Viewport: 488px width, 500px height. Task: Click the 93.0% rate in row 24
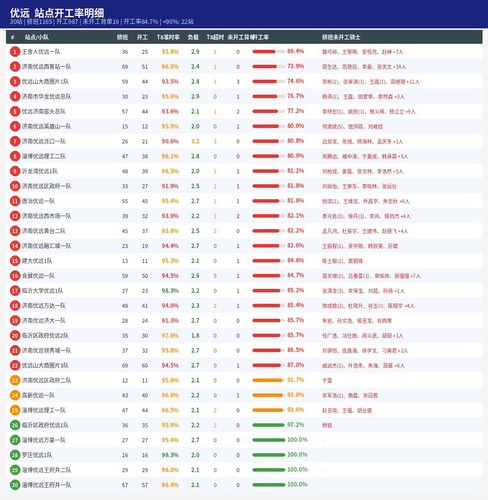[x=295, y=395]
